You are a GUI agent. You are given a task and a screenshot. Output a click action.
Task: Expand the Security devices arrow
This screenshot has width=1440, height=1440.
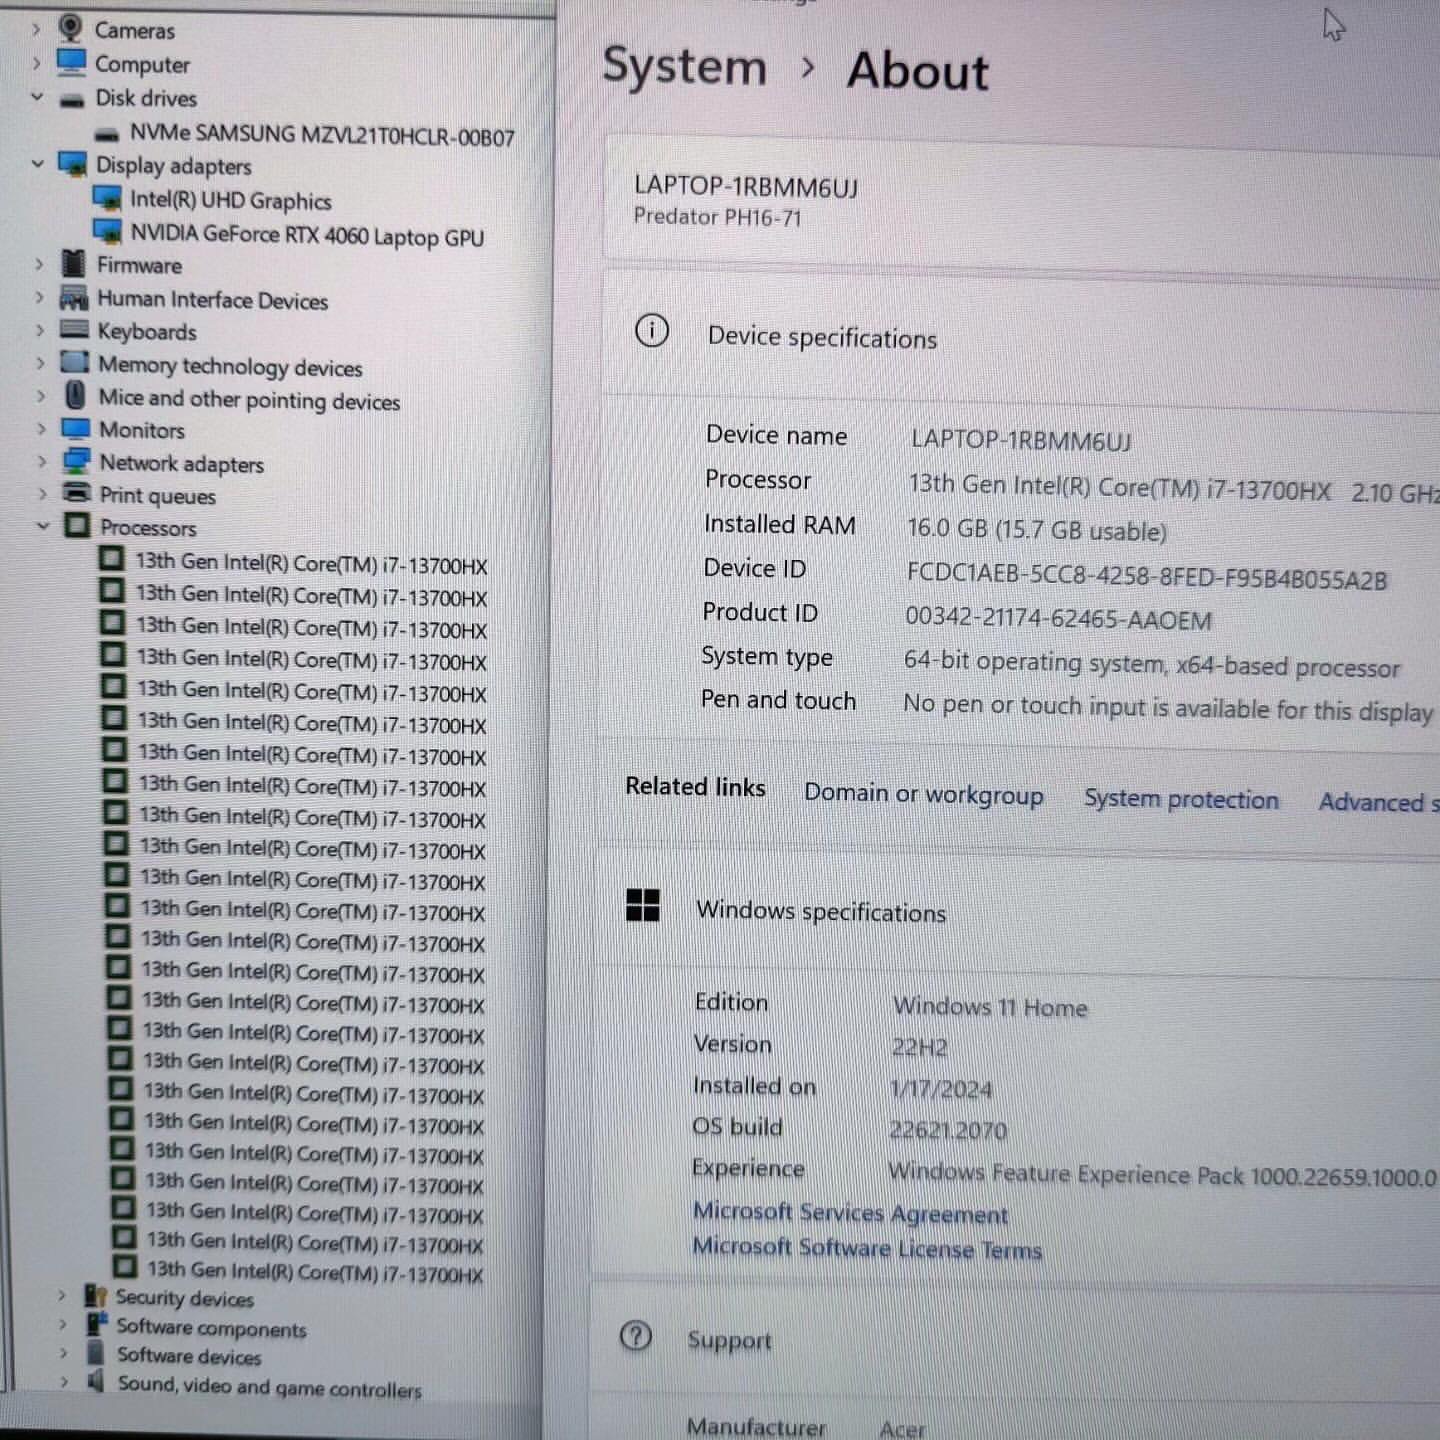(x=62, y=1296)
